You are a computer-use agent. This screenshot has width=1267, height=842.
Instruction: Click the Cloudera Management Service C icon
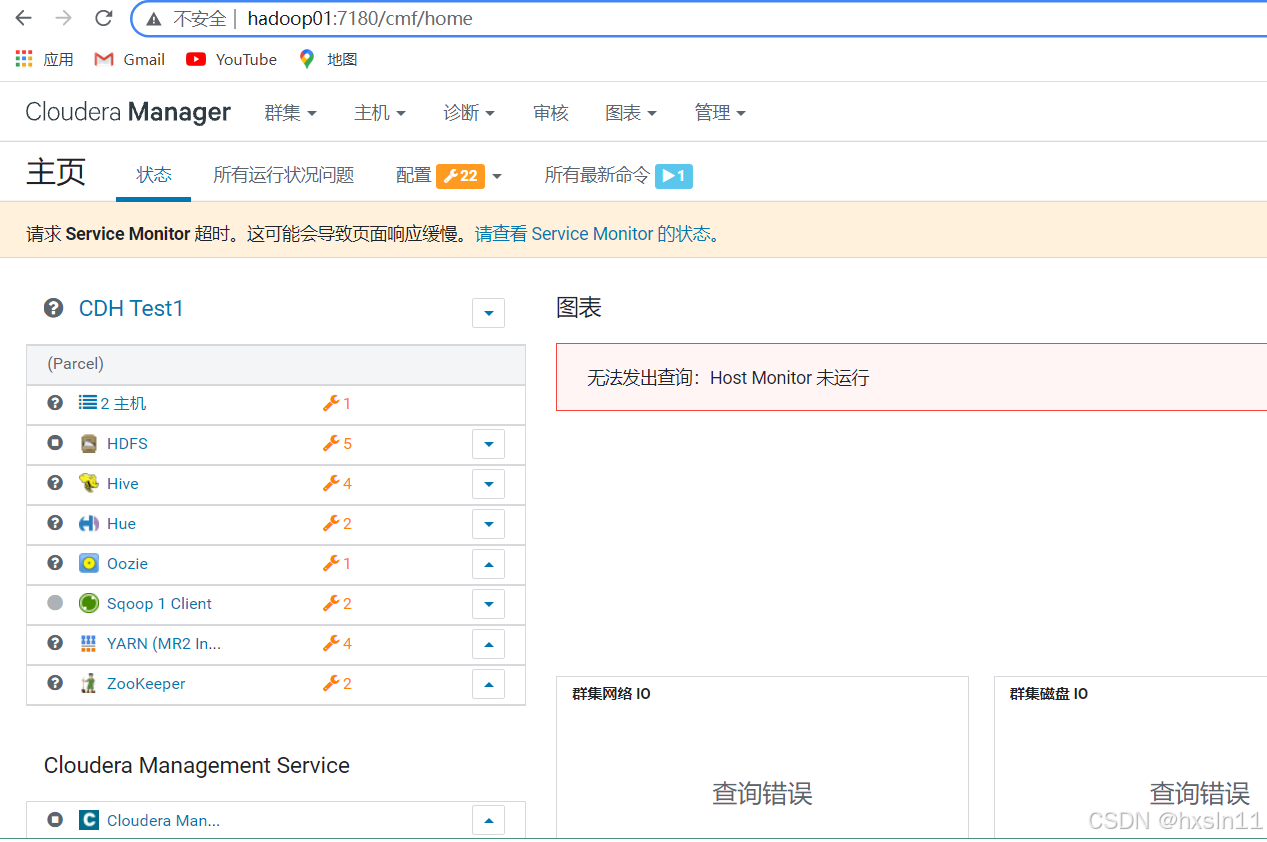[x=89, y=820]
